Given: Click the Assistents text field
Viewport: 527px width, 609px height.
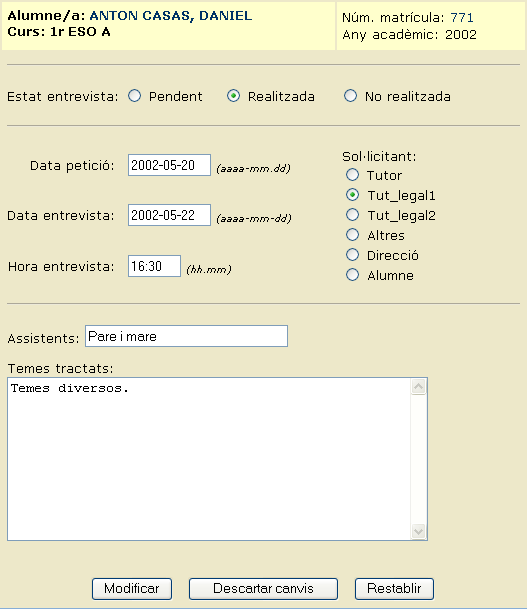Looking at the screenshot, I should (x=186, y=336).
